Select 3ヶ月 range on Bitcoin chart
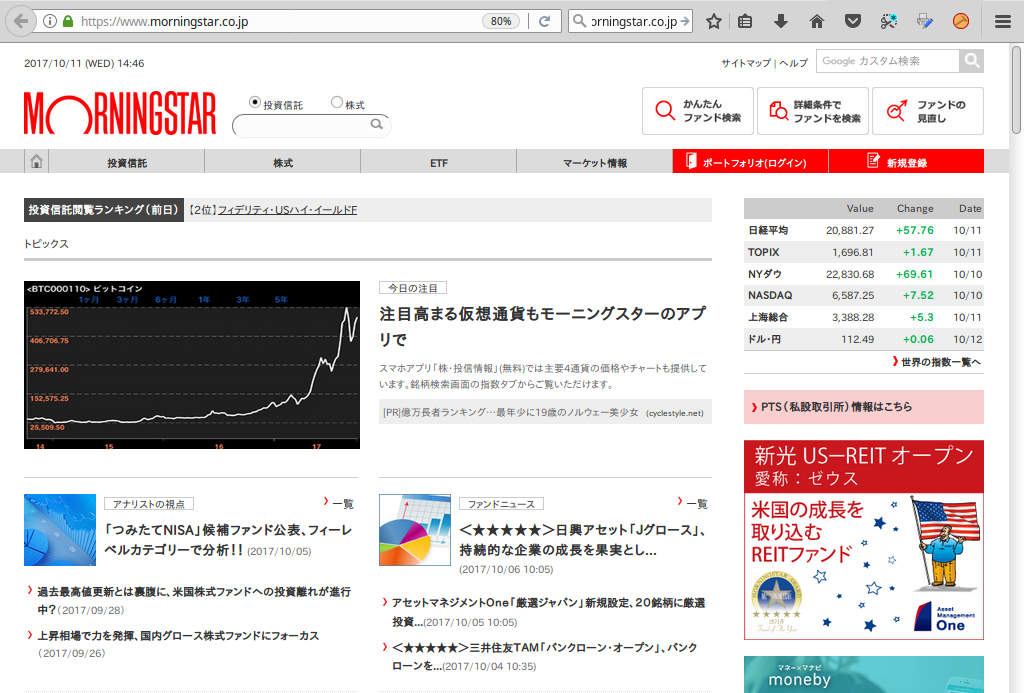The image size is (1024, 693). (127, 300)
